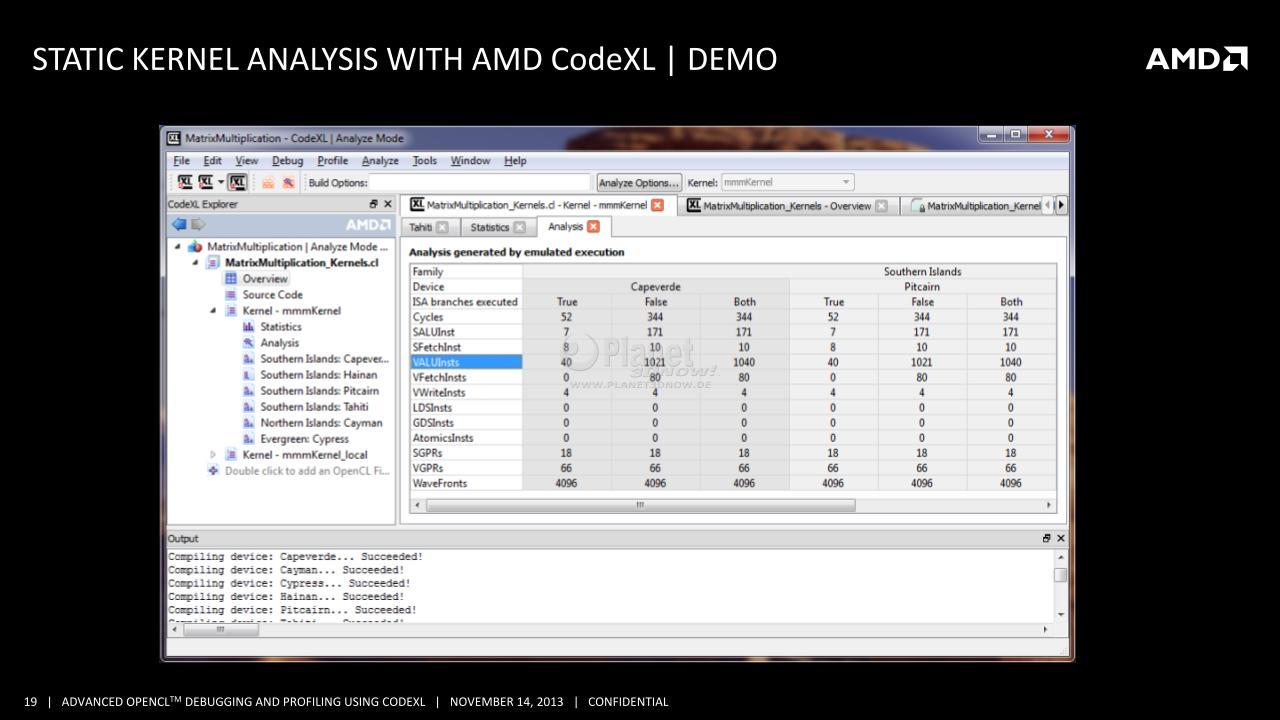Click the Evergreen: Cypress icon
This screenshot has height=720, width=1280.
pos(249,439)
